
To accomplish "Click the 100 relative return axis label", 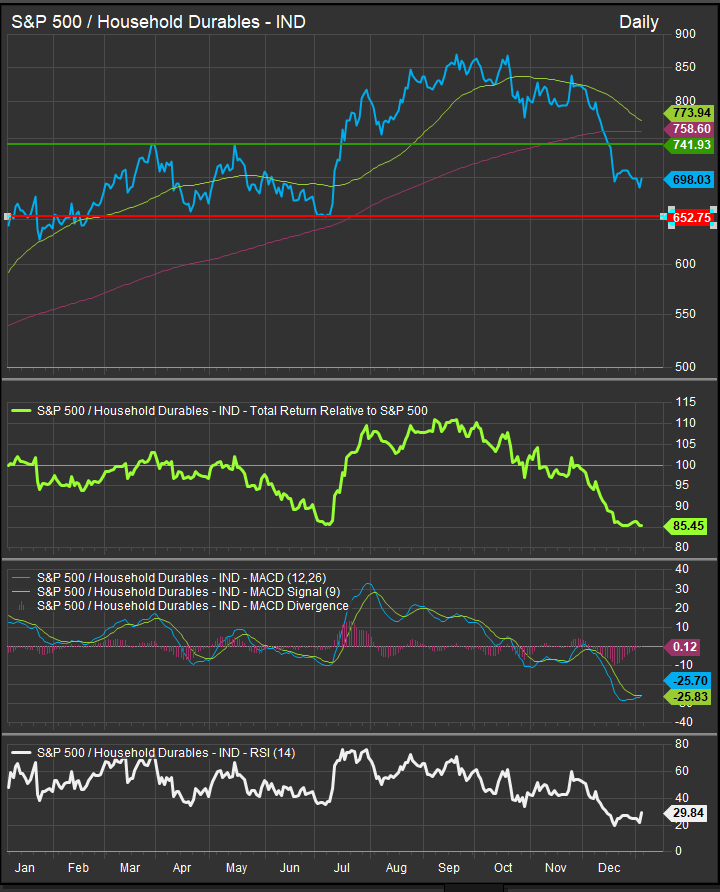I will [685, 465].
